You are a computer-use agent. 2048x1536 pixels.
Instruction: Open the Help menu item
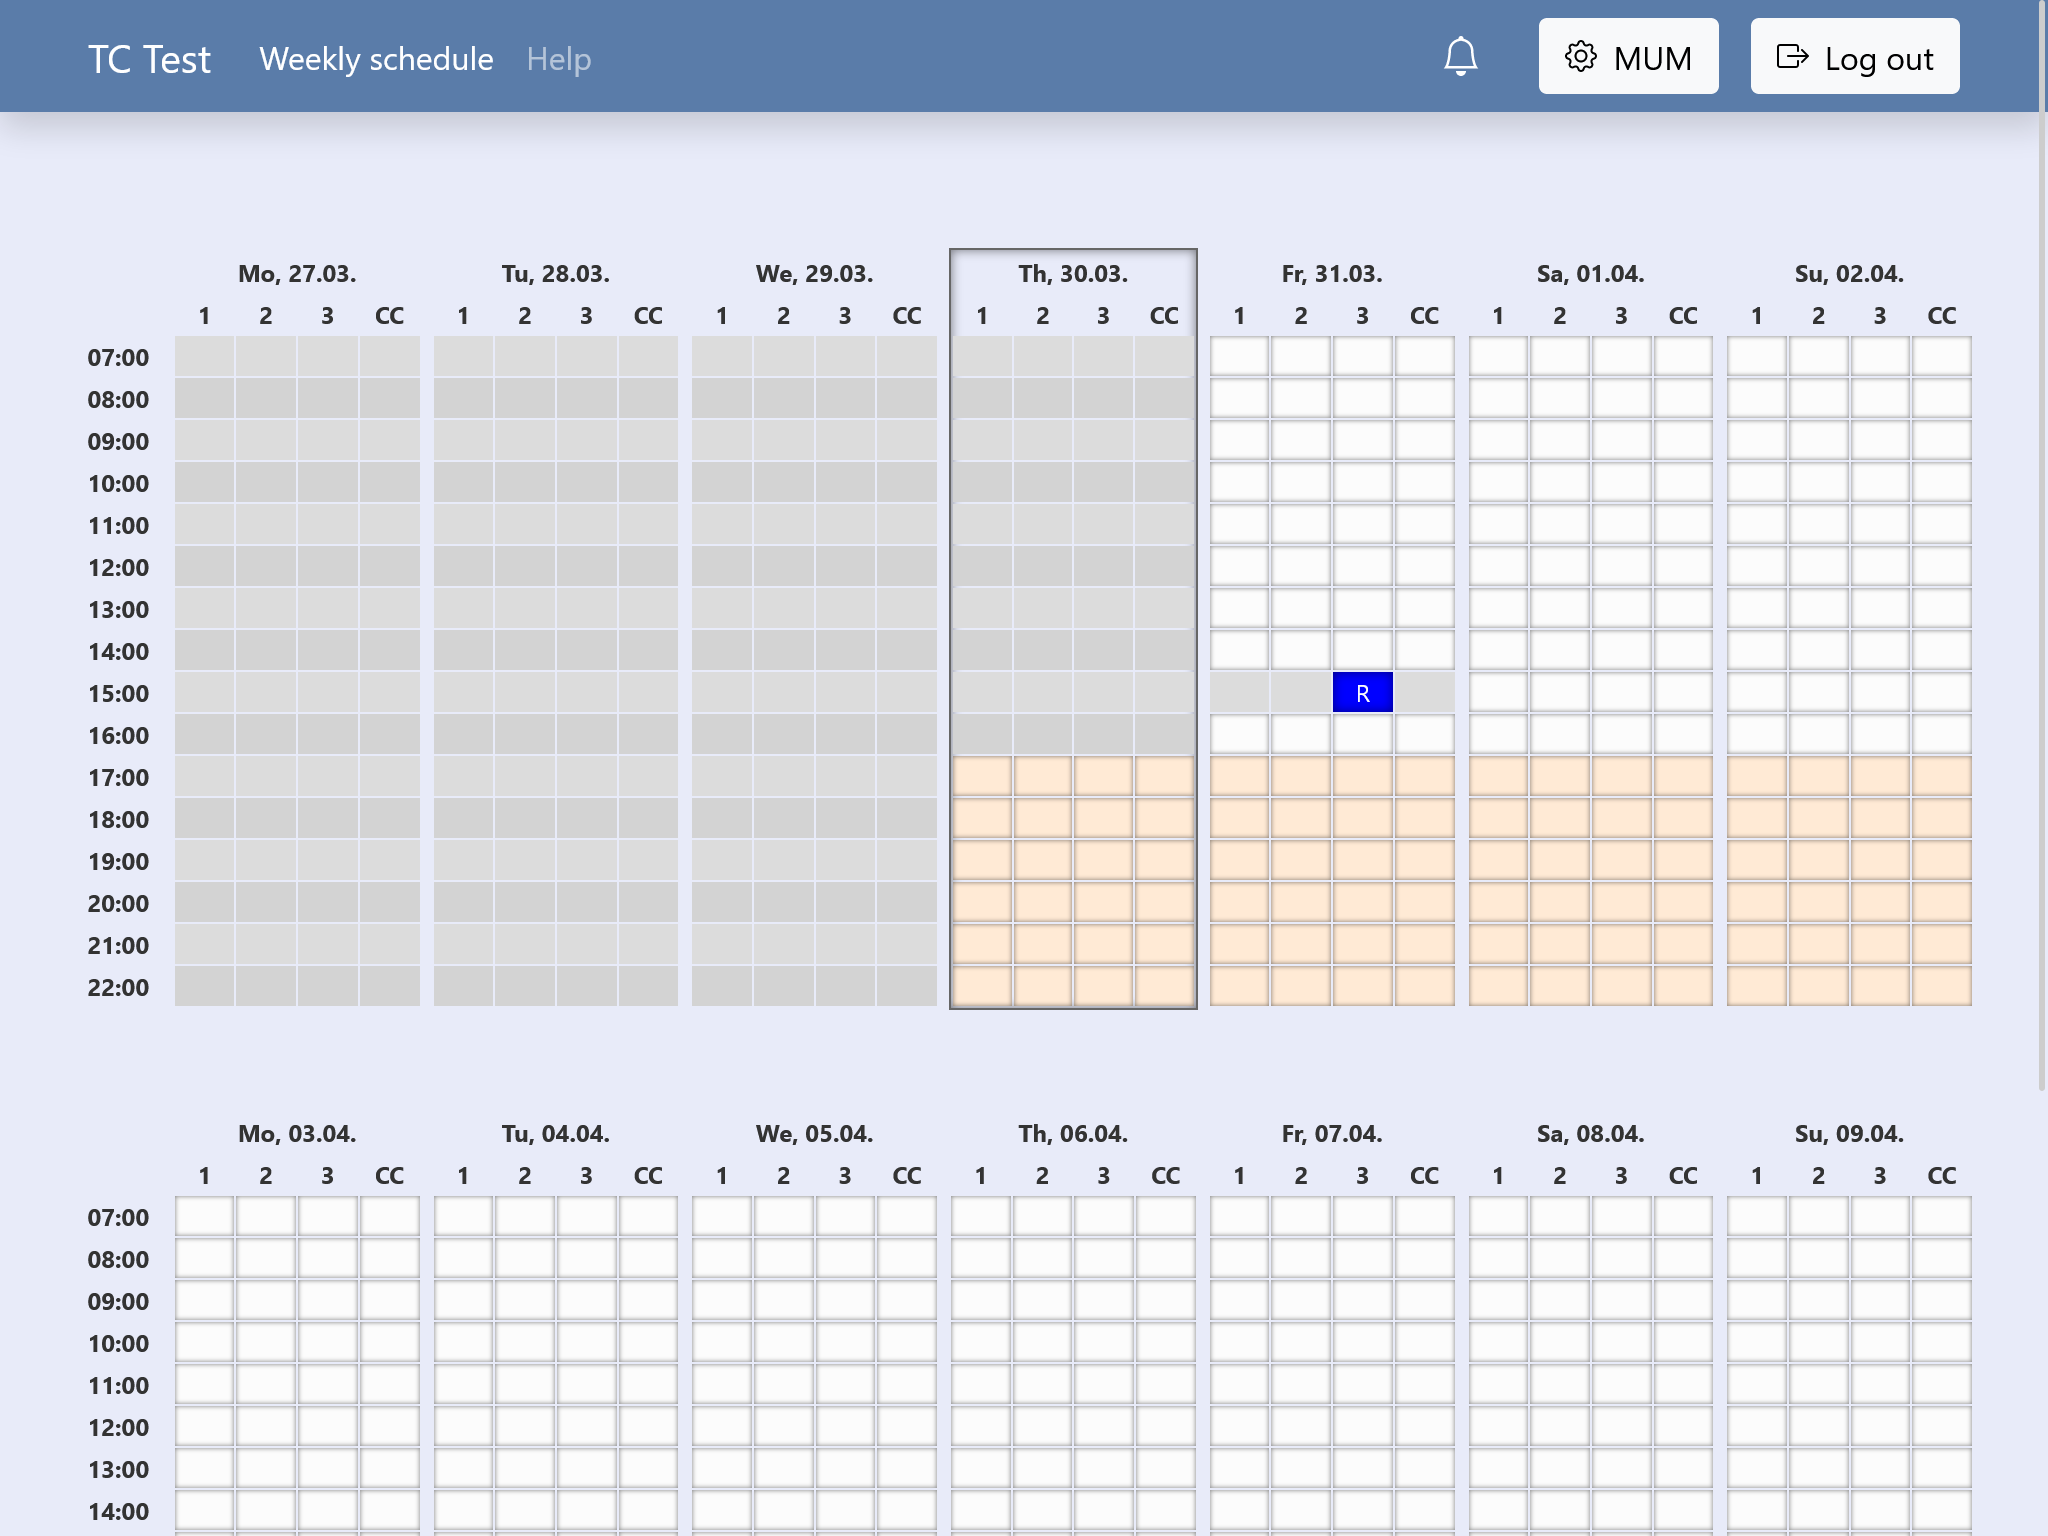[x=559, y=59]
